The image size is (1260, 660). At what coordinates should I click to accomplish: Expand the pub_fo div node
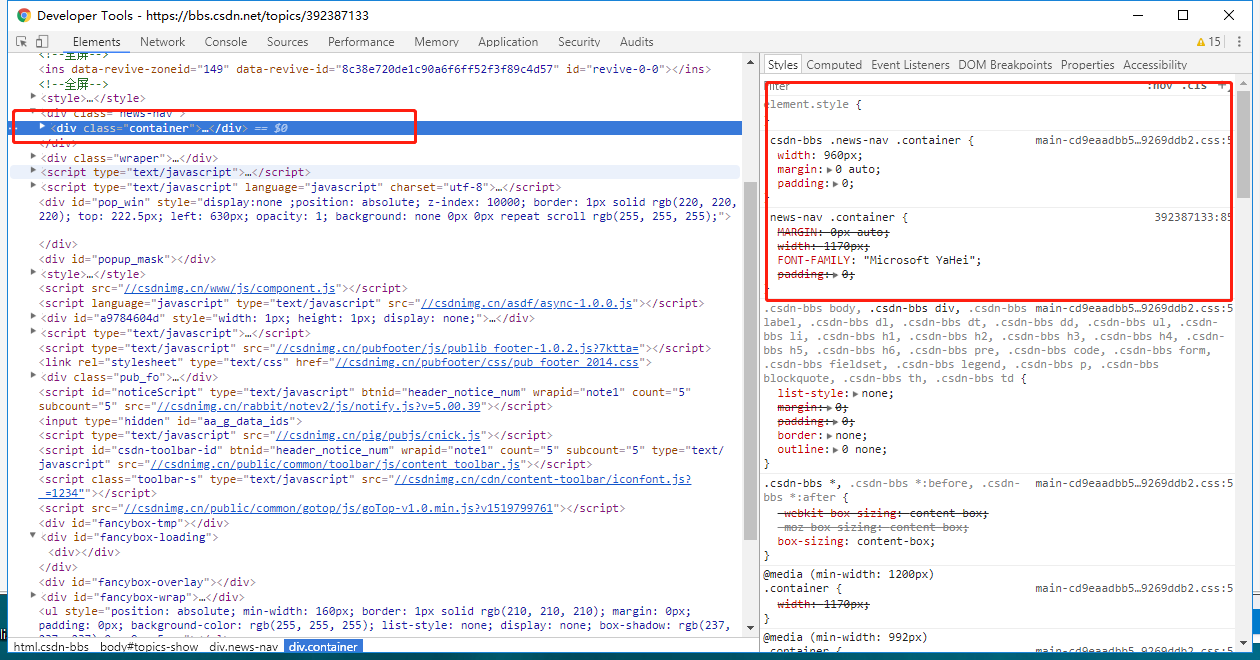pyautogui.click(x=34, y=377)
